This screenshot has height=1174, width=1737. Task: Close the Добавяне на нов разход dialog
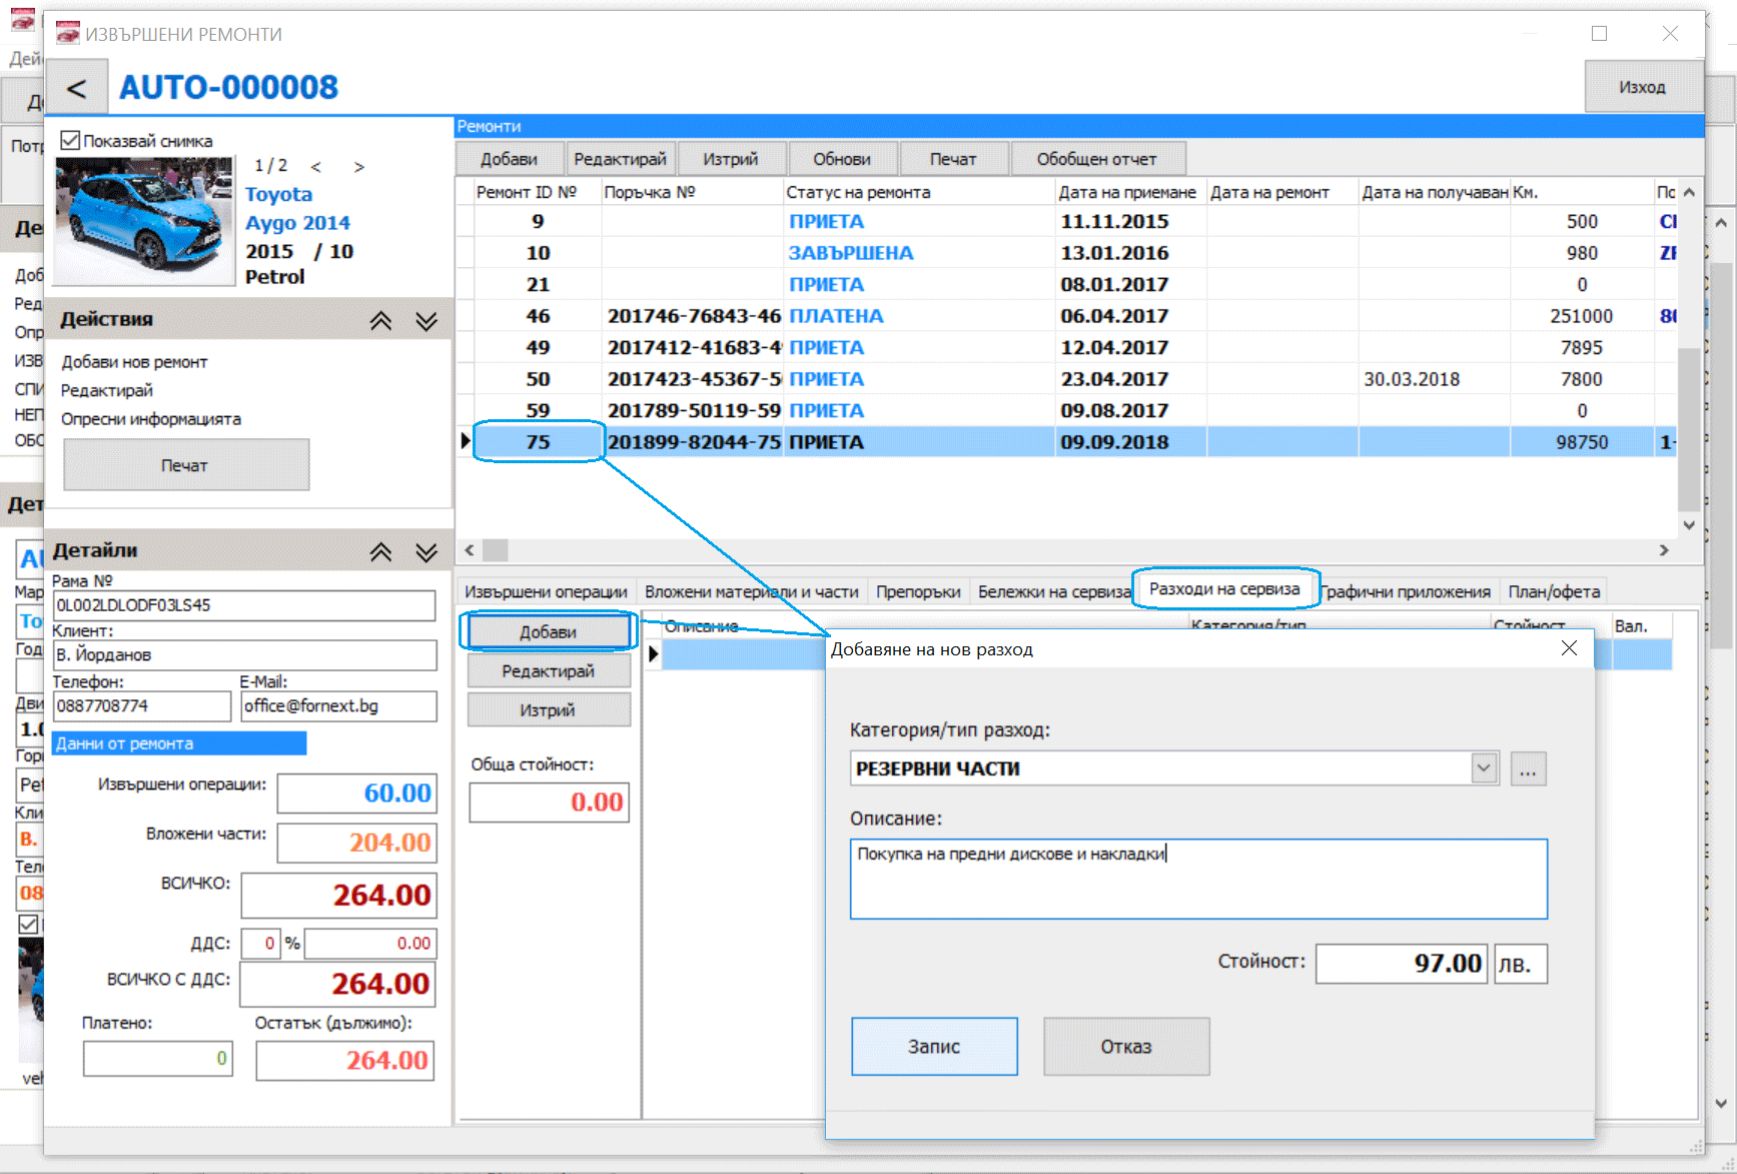point(1569,648)
